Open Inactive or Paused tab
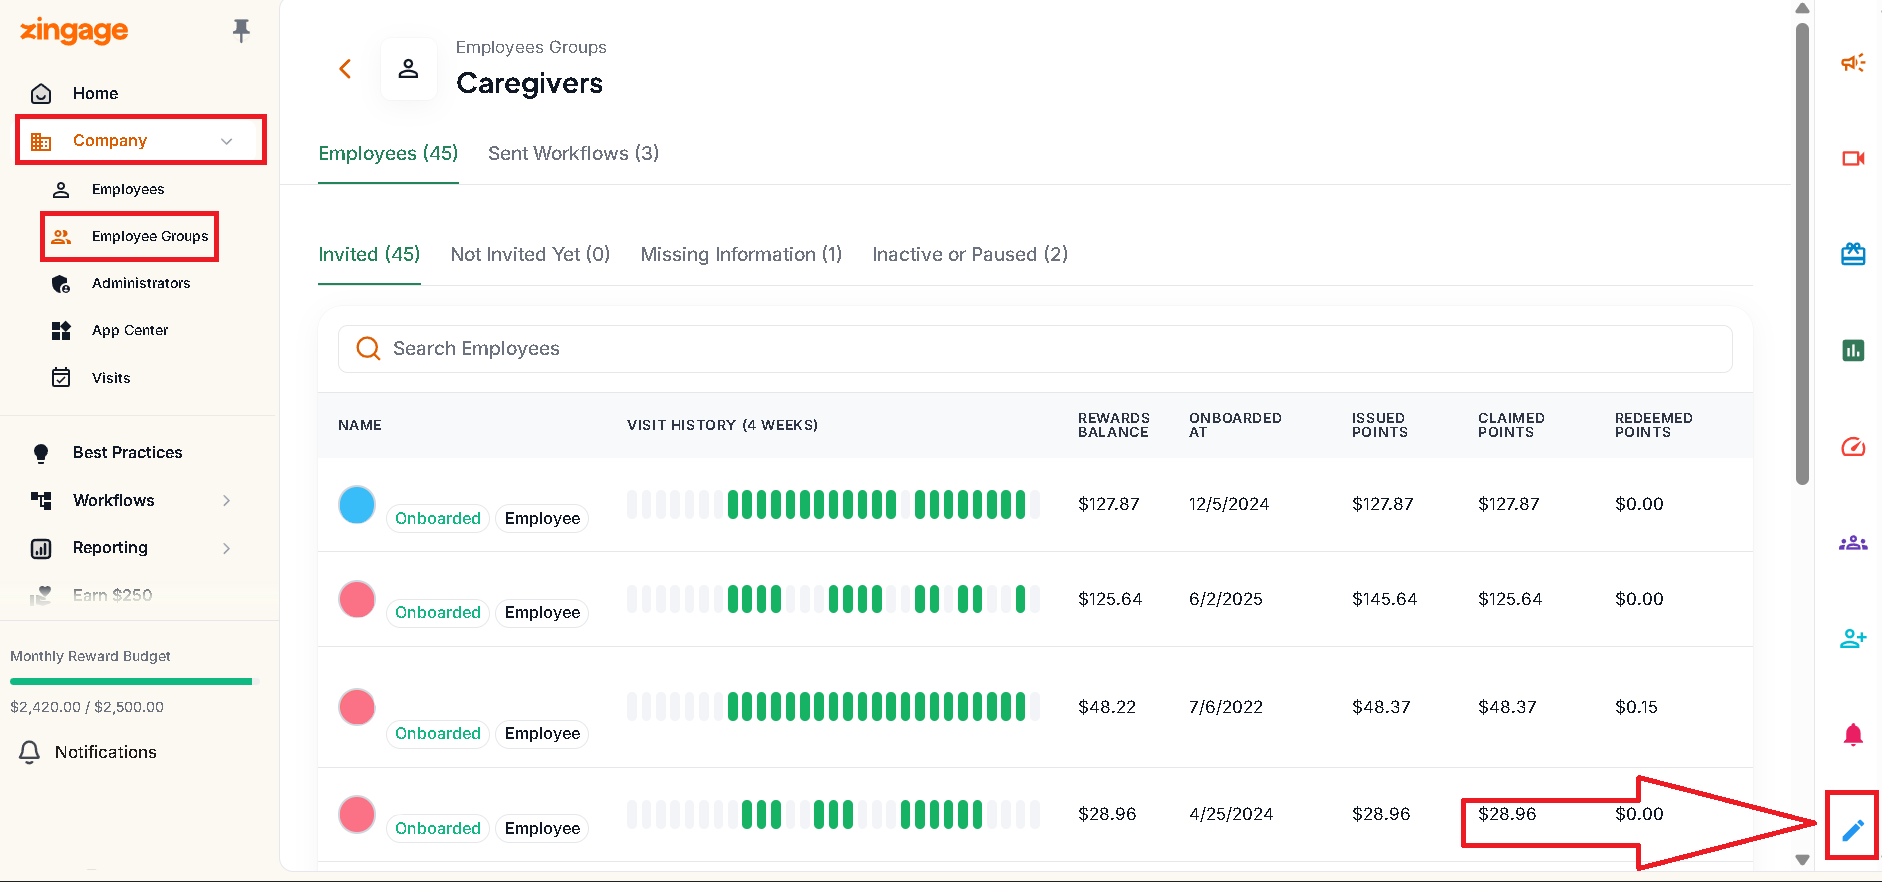Image resolution: width=1882 pixels, height=882 pixels. 970,254
